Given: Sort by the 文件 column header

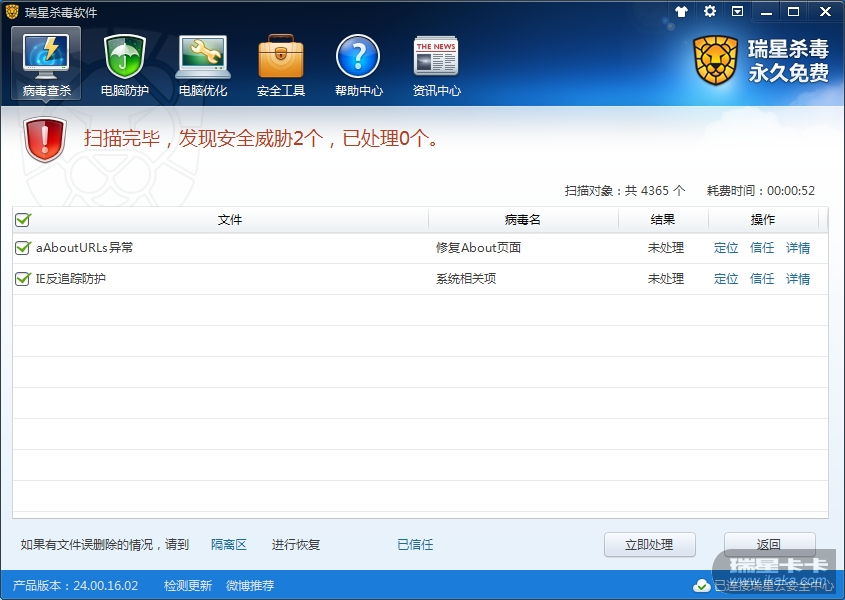Looking at the screenshot, I should (230, 219).
